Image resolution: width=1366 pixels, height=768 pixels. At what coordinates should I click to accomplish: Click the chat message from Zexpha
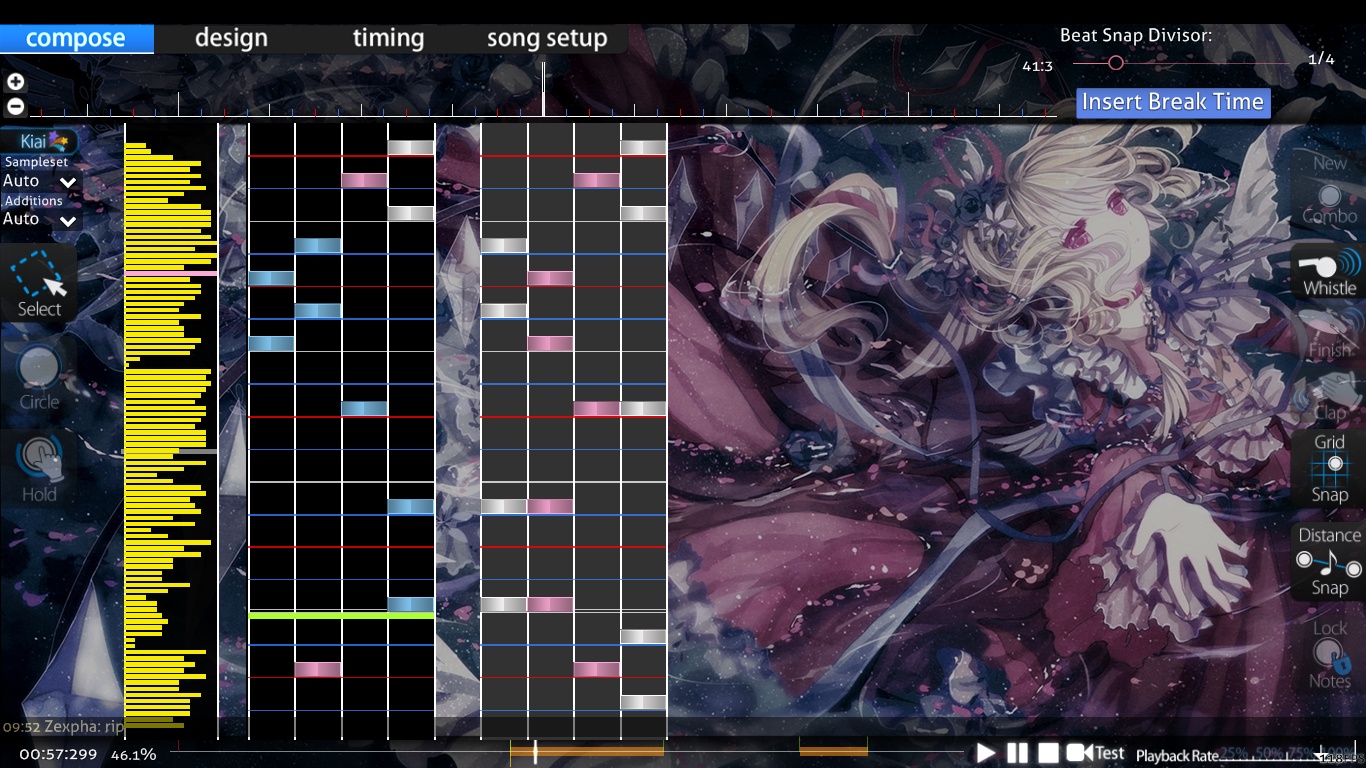(x=64, y=727)
